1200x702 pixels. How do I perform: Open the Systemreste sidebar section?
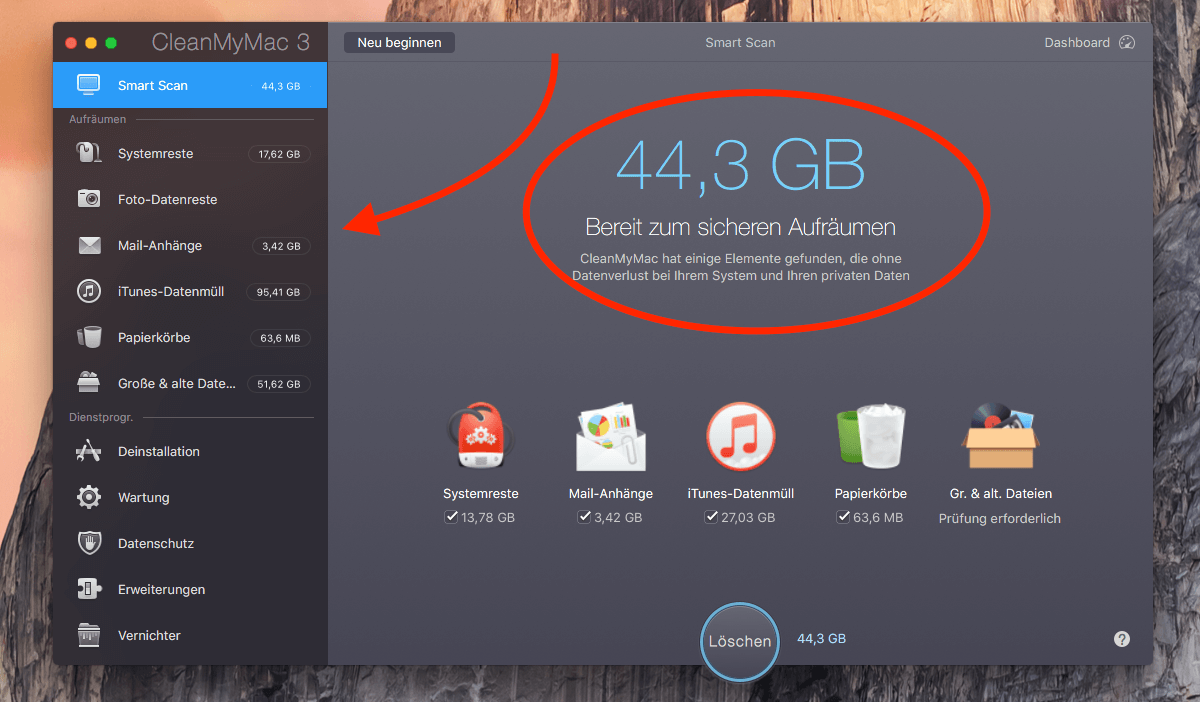pyautogui.click(x=190, y=153)
